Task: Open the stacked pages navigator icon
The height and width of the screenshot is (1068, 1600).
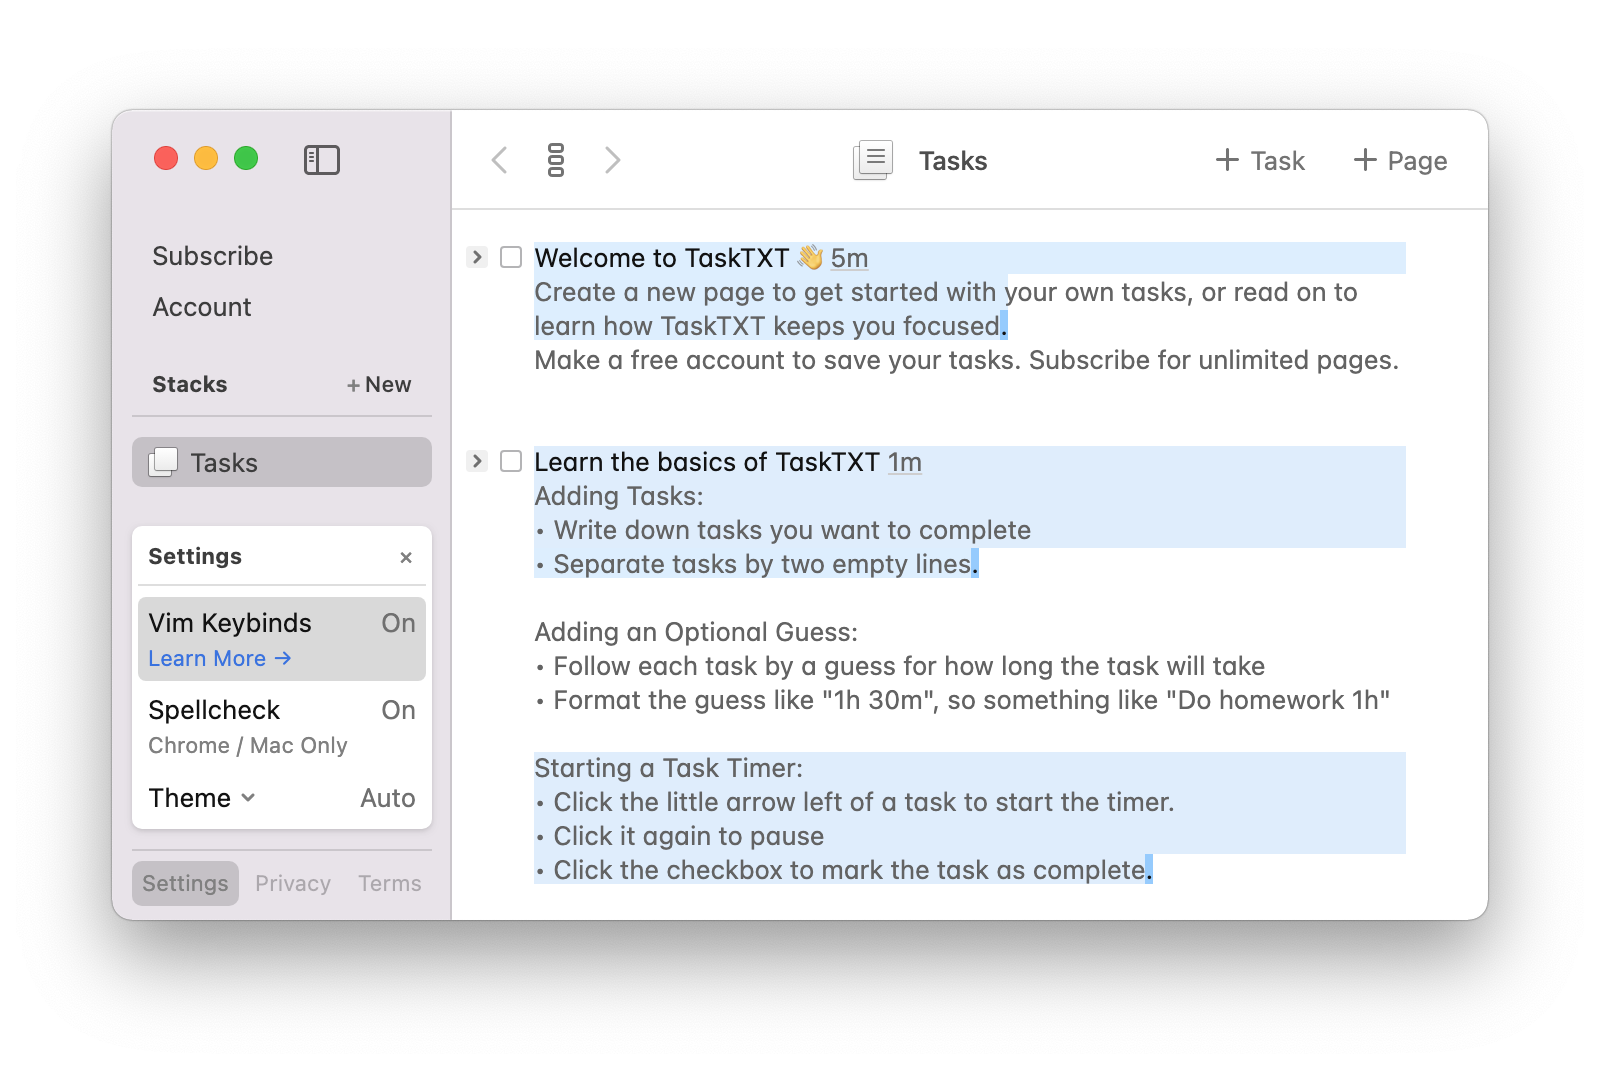Action: pos(556,160)
